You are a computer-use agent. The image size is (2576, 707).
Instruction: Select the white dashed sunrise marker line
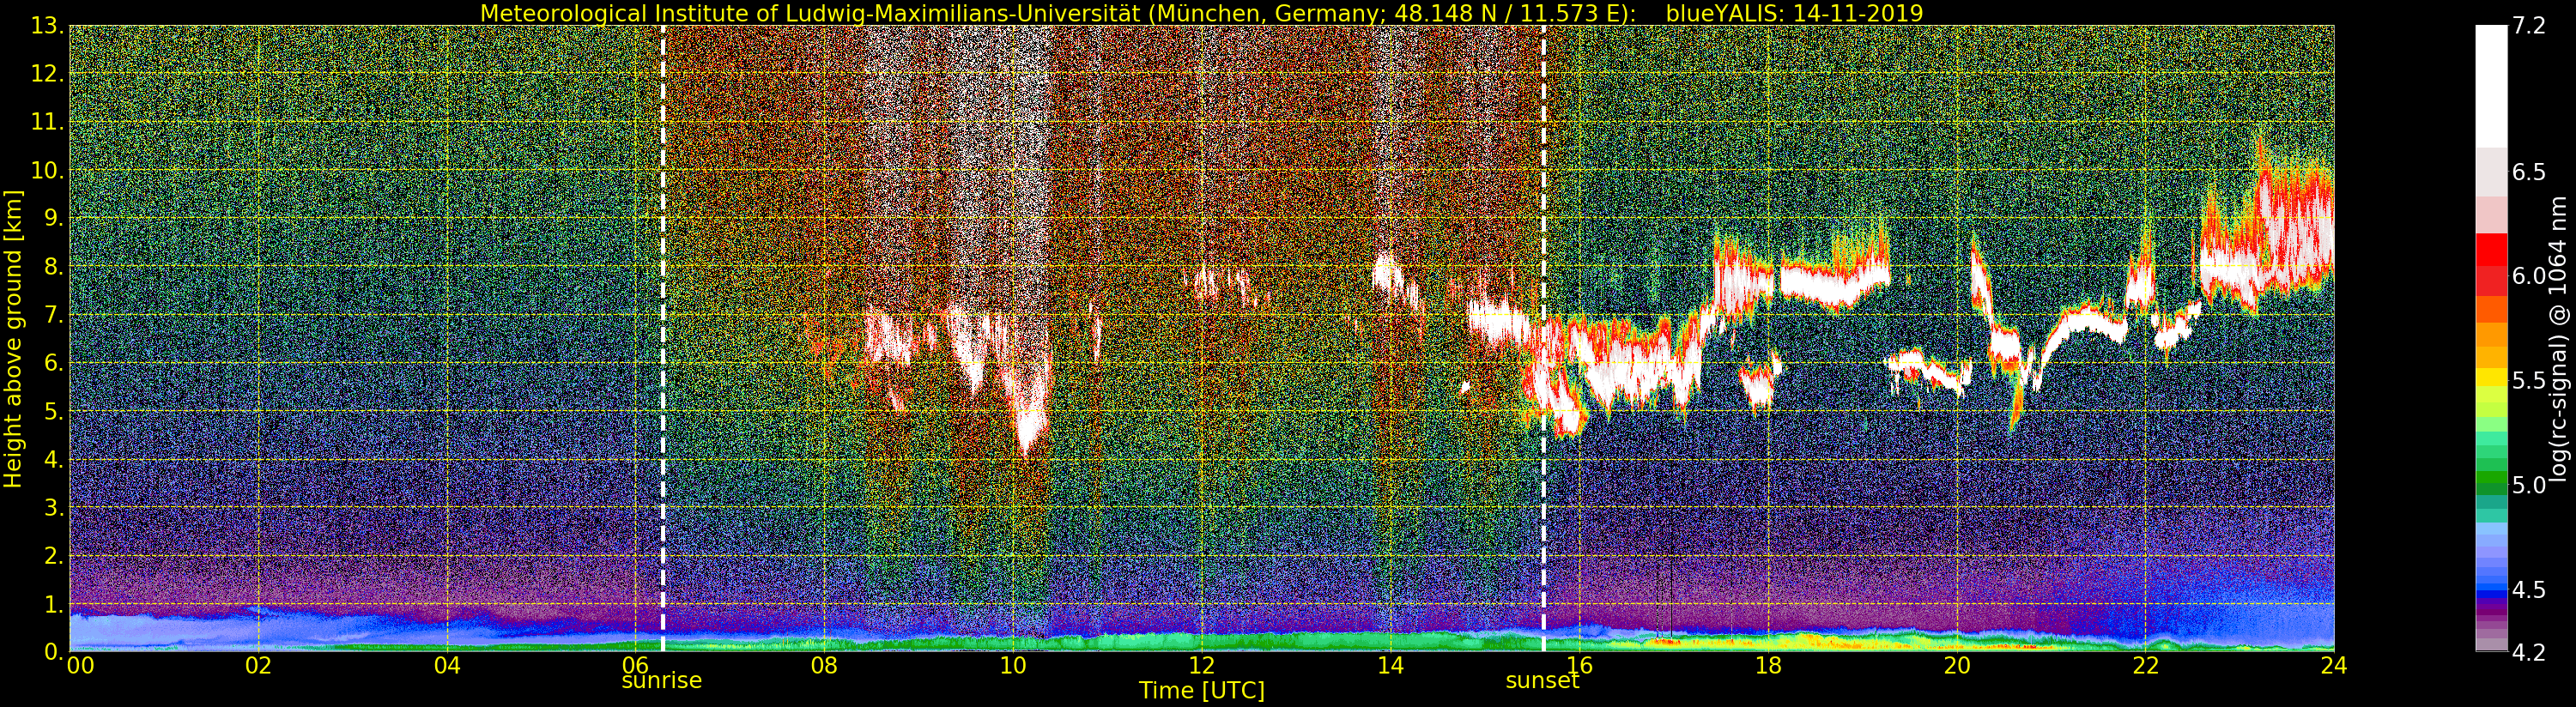[663, 338]
